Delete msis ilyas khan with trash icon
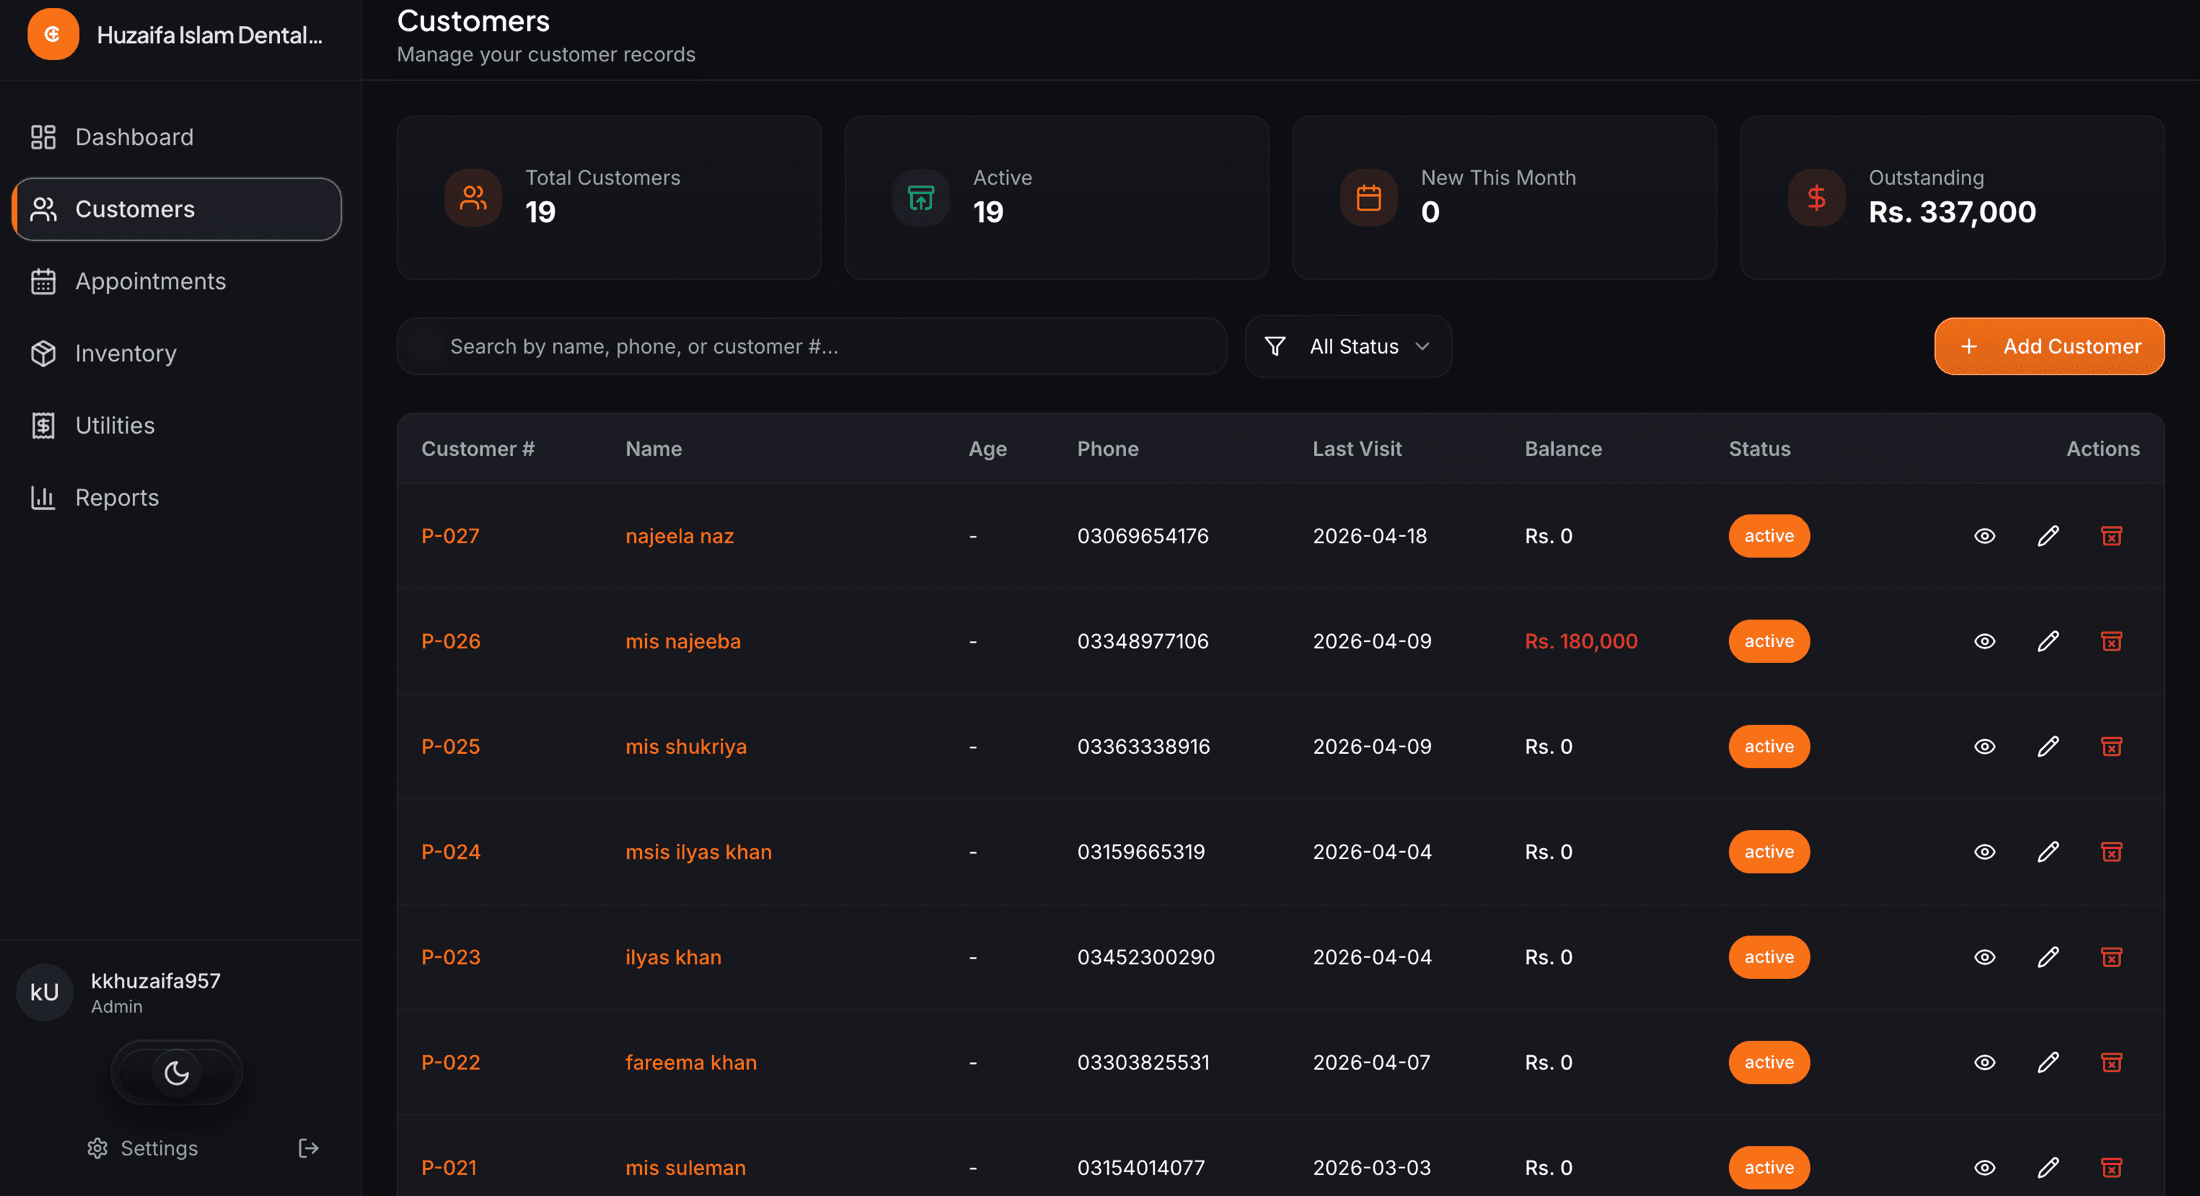 [x=2111, y=852]
